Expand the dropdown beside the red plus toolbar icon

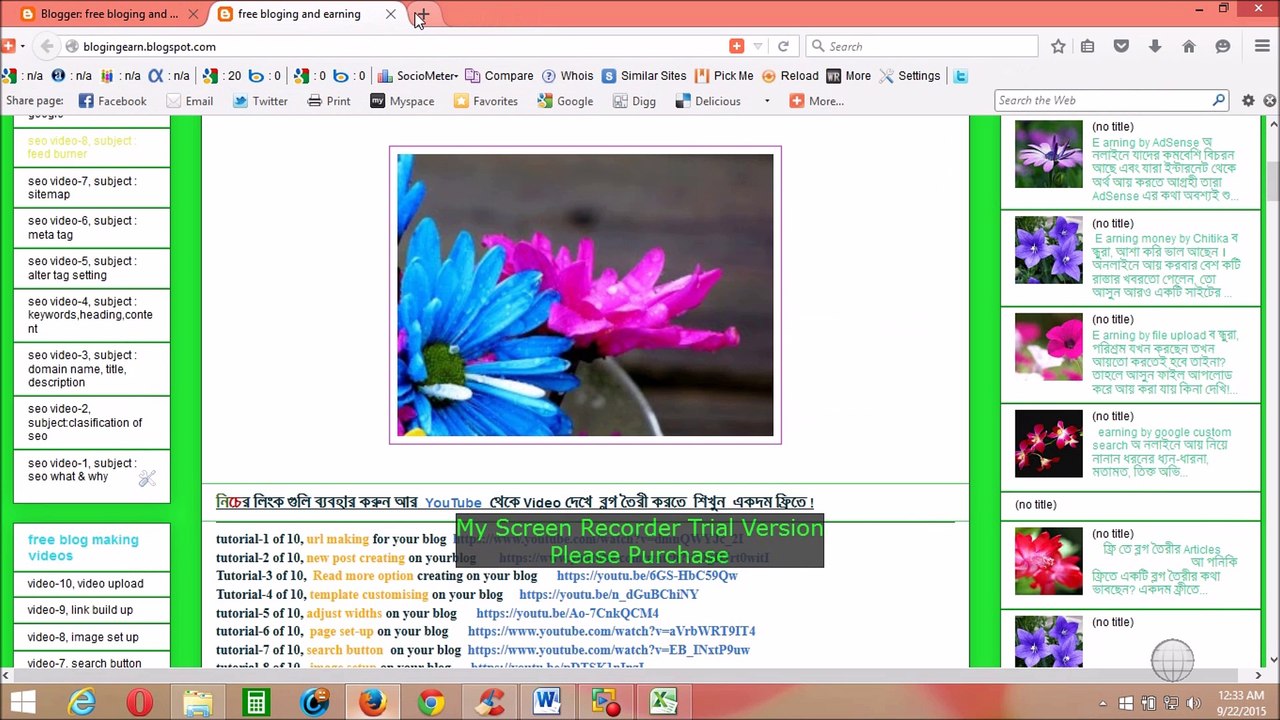22,46
